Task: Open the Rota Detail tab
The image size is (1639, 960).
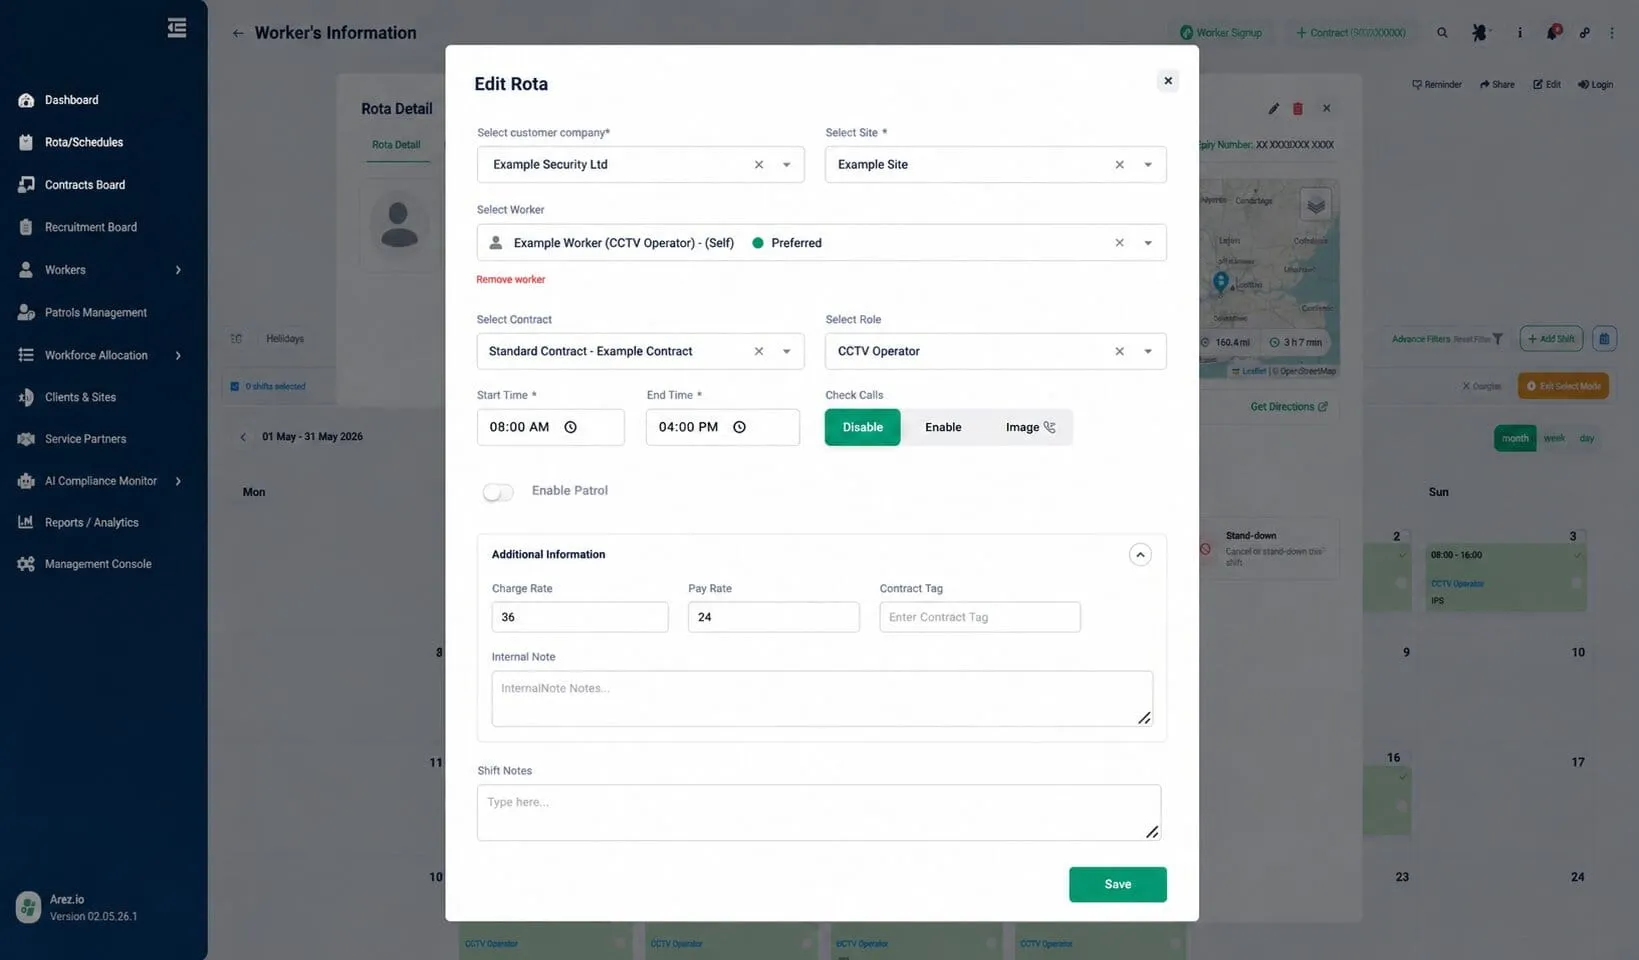Action: 396,145
